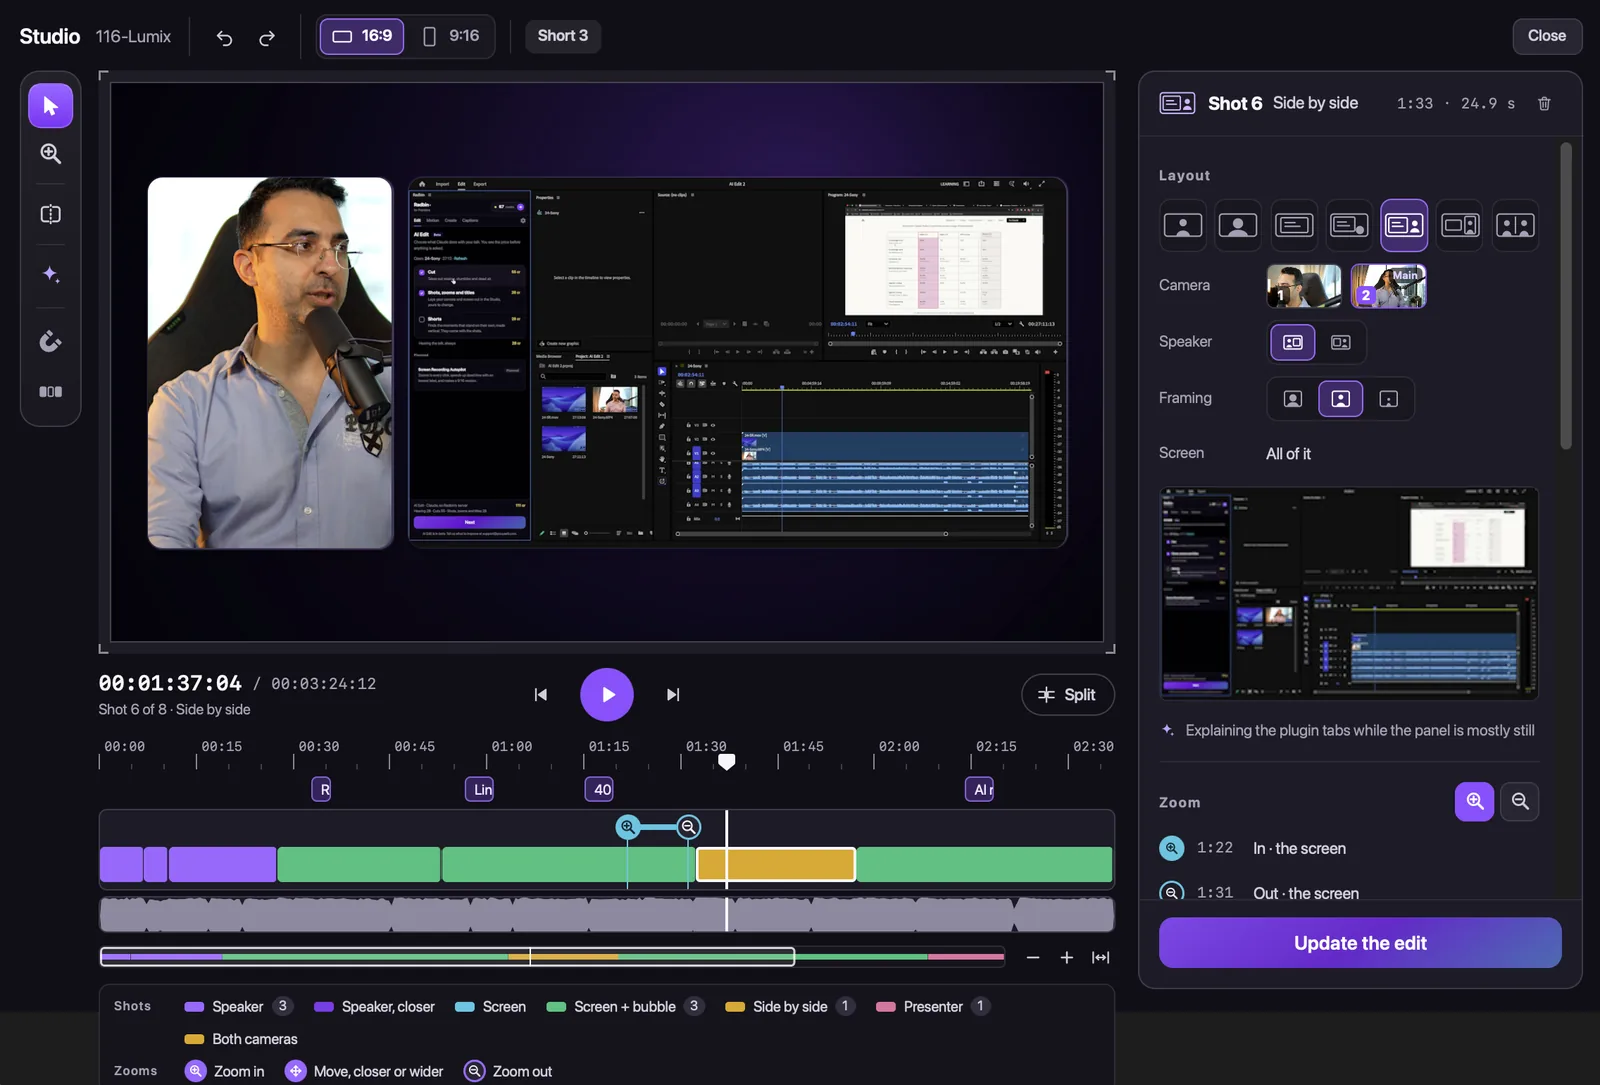The width and height of the screenshot is (1600, 1085).
Task: Select the zoom-in handle on the timeline
Action: point(627,827)
